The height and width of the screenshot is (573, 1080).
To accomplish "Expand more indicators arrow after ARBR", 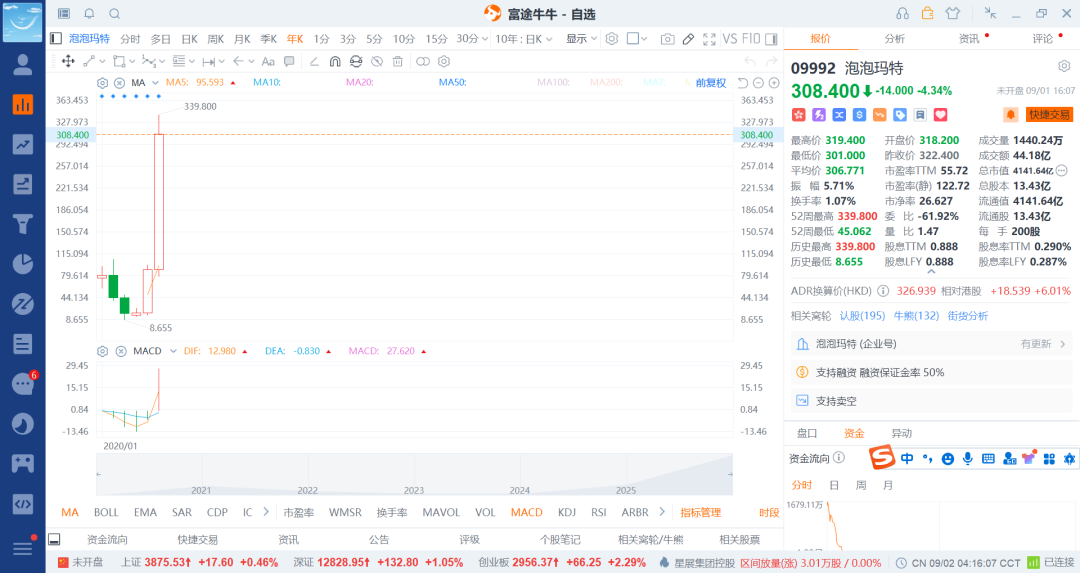I will (x=662, y=512).
